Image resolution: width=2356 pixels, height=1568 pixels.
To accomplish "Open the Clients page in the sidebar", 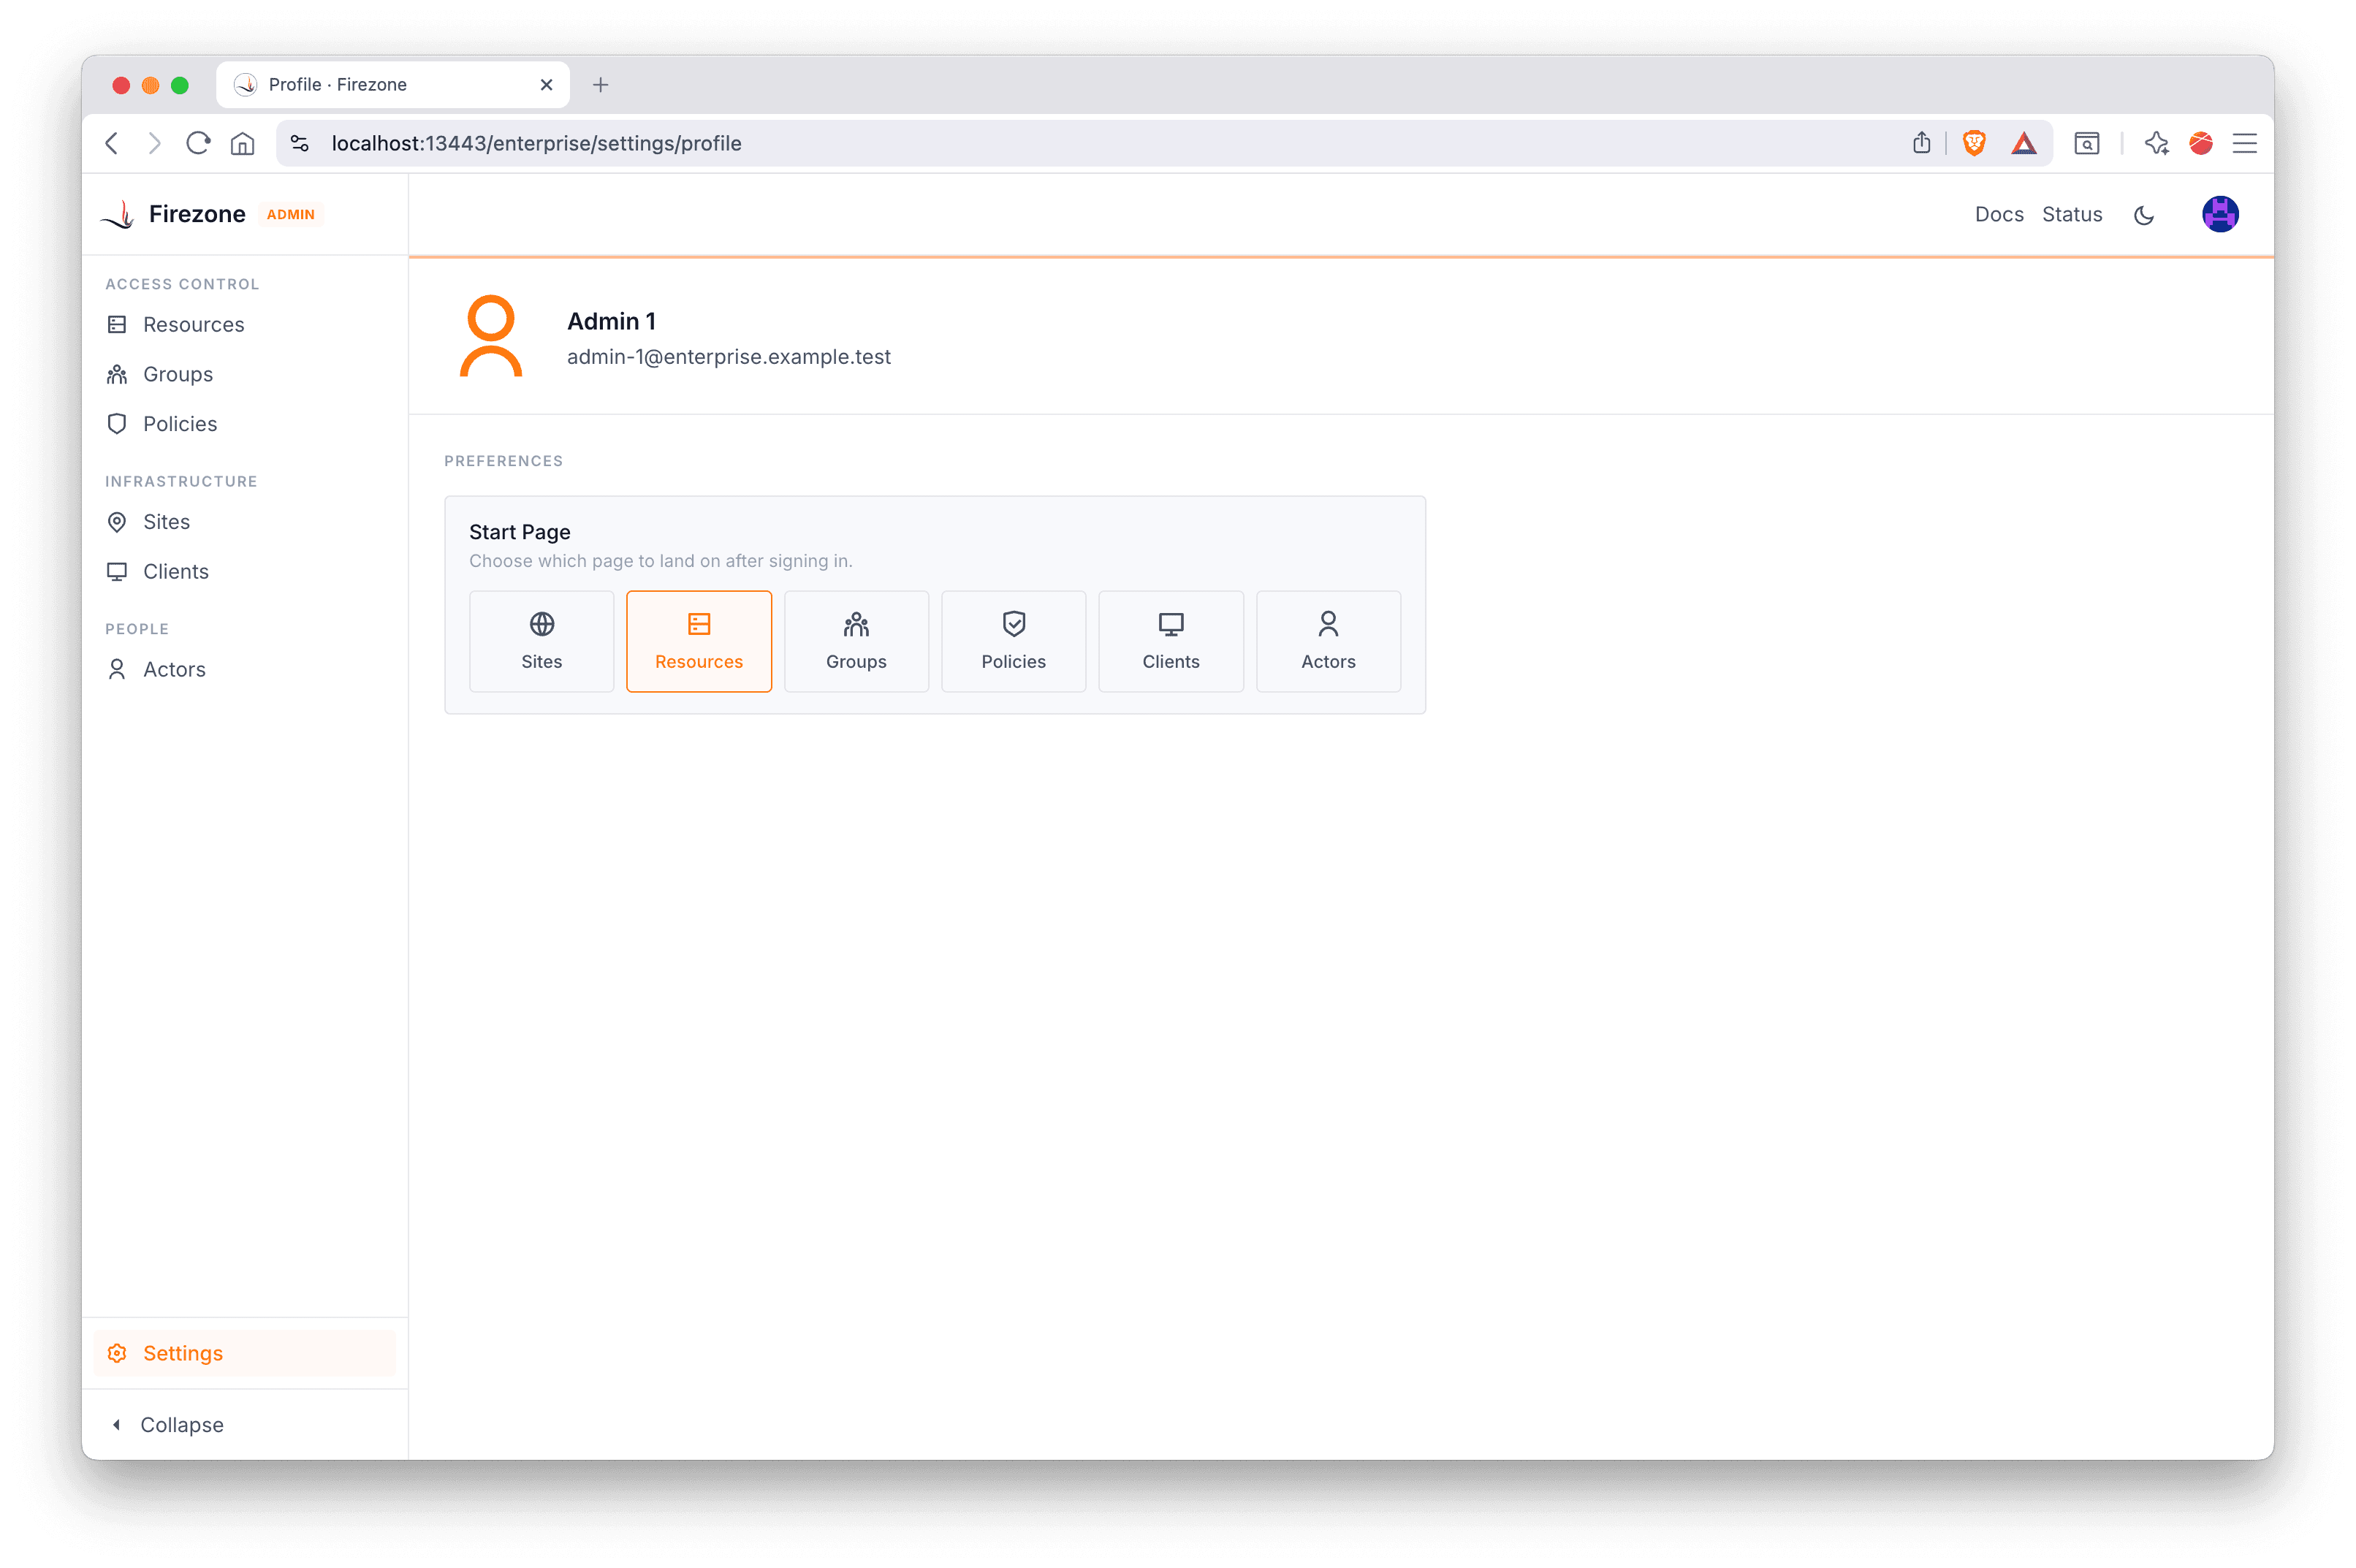I will [x=175, y=571].
